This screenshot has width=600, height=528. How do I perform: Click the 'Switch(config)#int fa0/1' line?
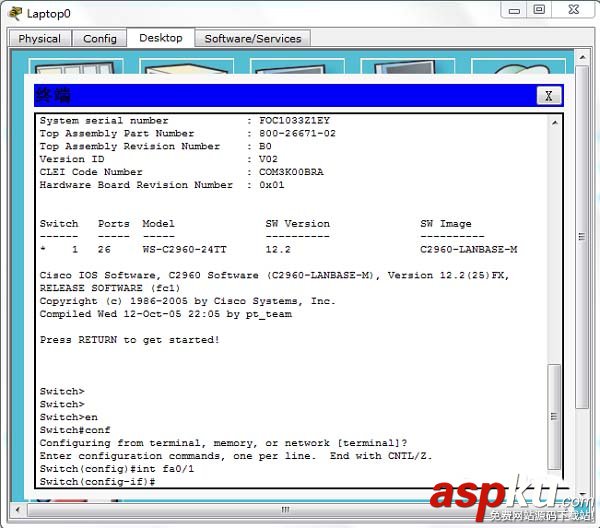[x=117, y=469]
